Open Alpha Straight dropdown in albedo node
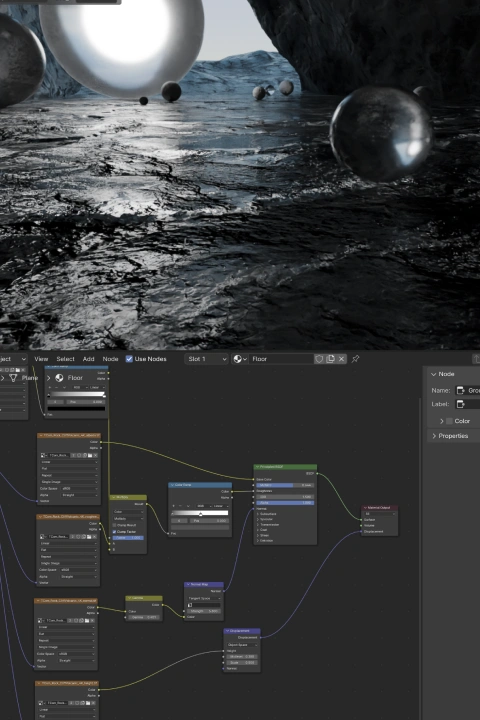Viewport: 480px width, 720px height. (x=79, y=495)
